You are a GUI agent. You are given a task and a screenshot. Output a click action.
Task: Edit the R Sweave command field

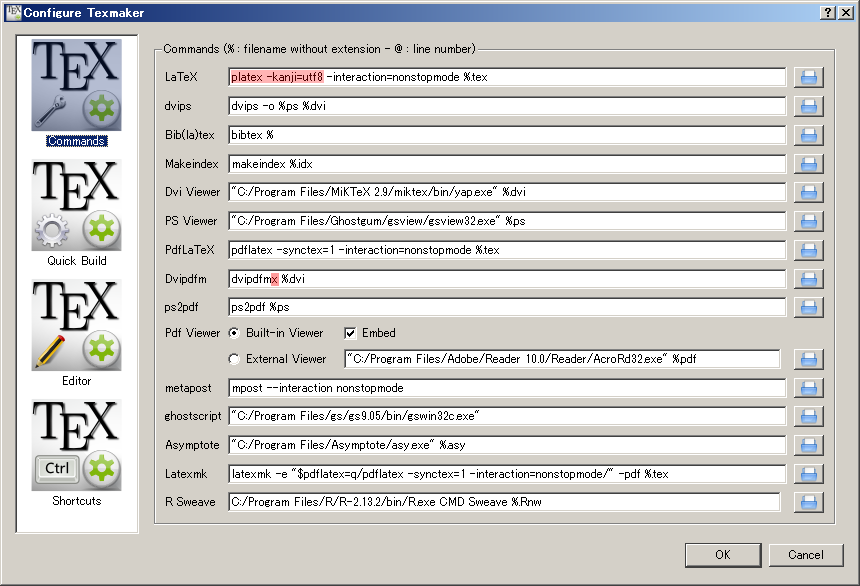pos(504,502)
